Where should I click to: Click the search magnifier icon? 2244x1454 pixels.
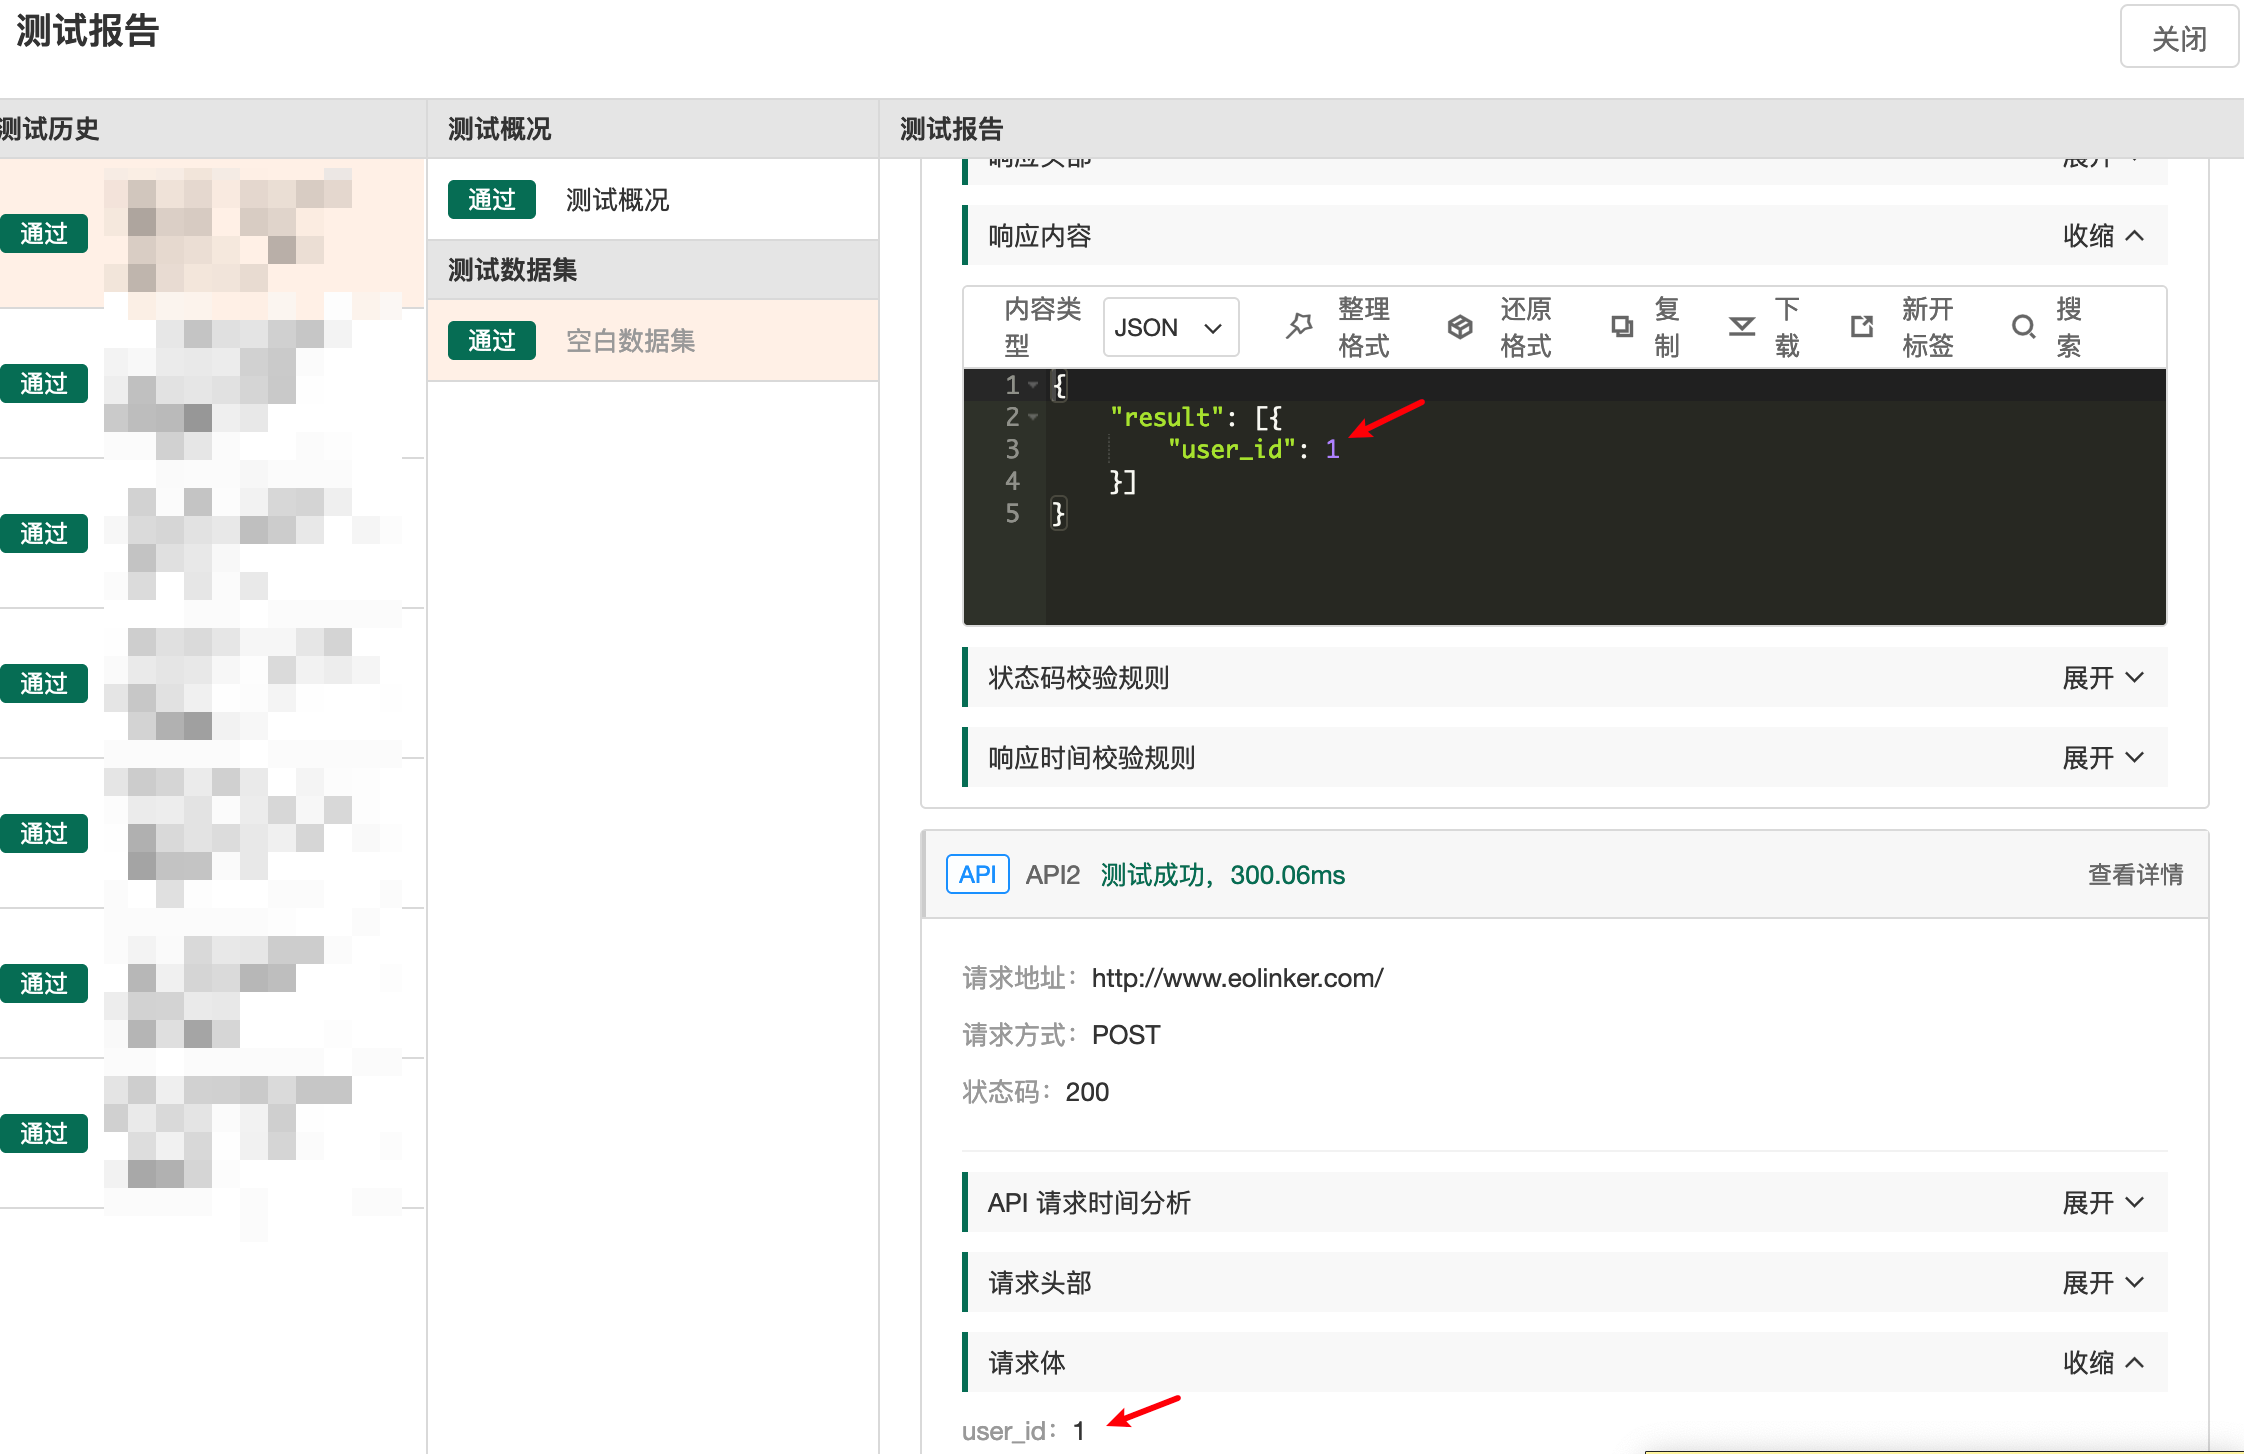pos(2023,326)
